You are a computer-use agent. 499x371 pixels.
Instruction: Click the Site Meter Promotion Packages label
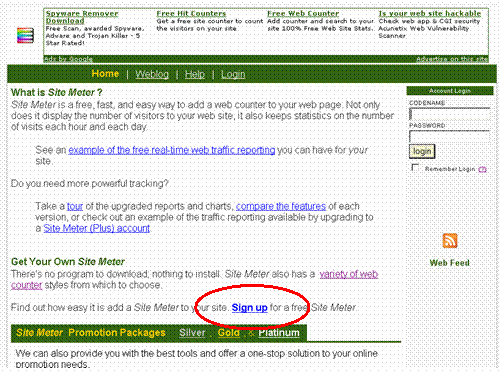pyautogui.click(x=91, y=333)
